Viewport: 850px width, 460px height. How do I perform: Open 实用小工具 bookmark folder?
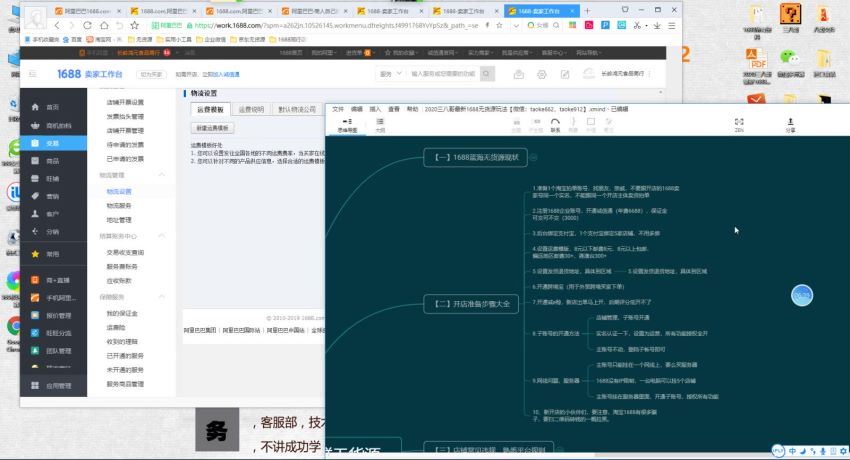coord(174,40)
